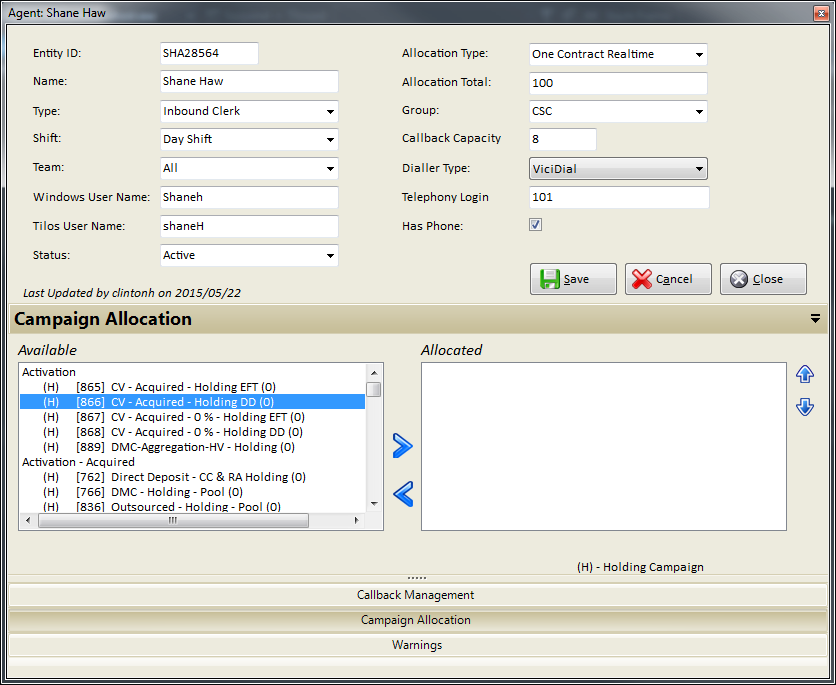Image resolution: width=836 pixels, height=685 pixels.
Task: Save the agent details
Action: pyautogui.click(x=573, y=279)
